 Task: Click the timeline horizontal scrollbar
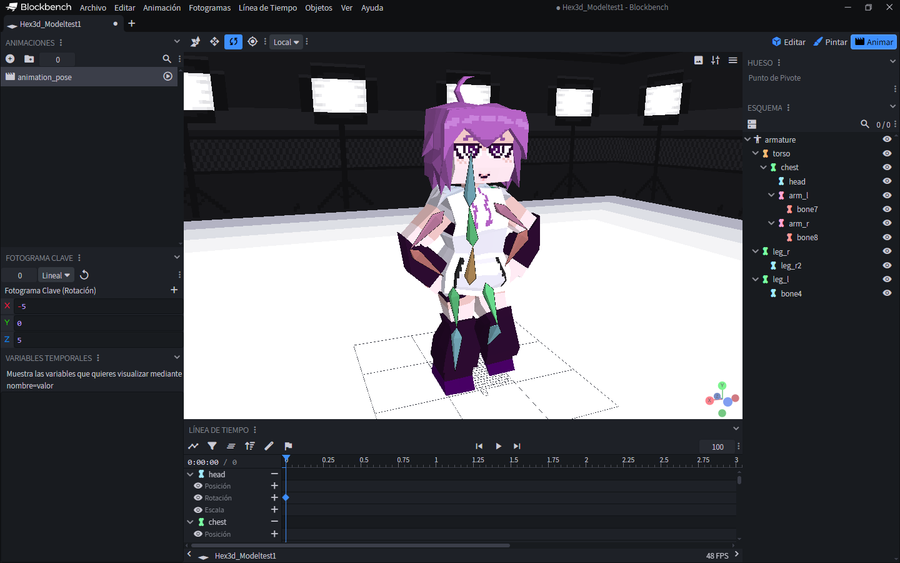point(350,545)
